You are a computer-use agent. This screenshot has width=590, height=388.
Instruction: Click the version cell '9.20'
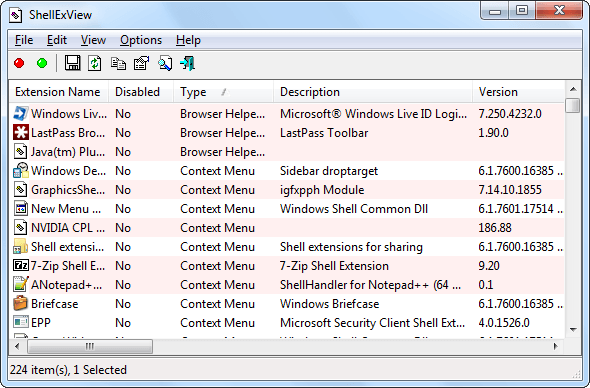(x=489, y=266)
